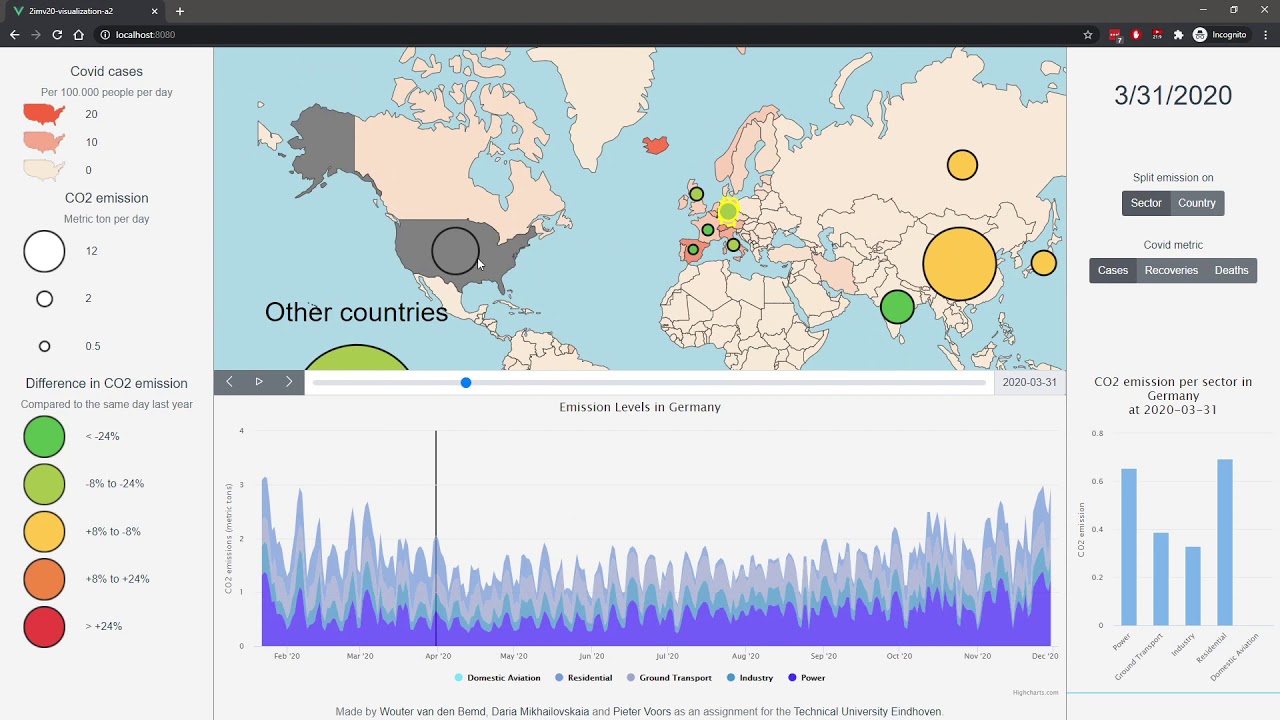This screenshot has width=1280, height=720.
Task: Open the 21:9 video extension
Action: click(1157, 35)
